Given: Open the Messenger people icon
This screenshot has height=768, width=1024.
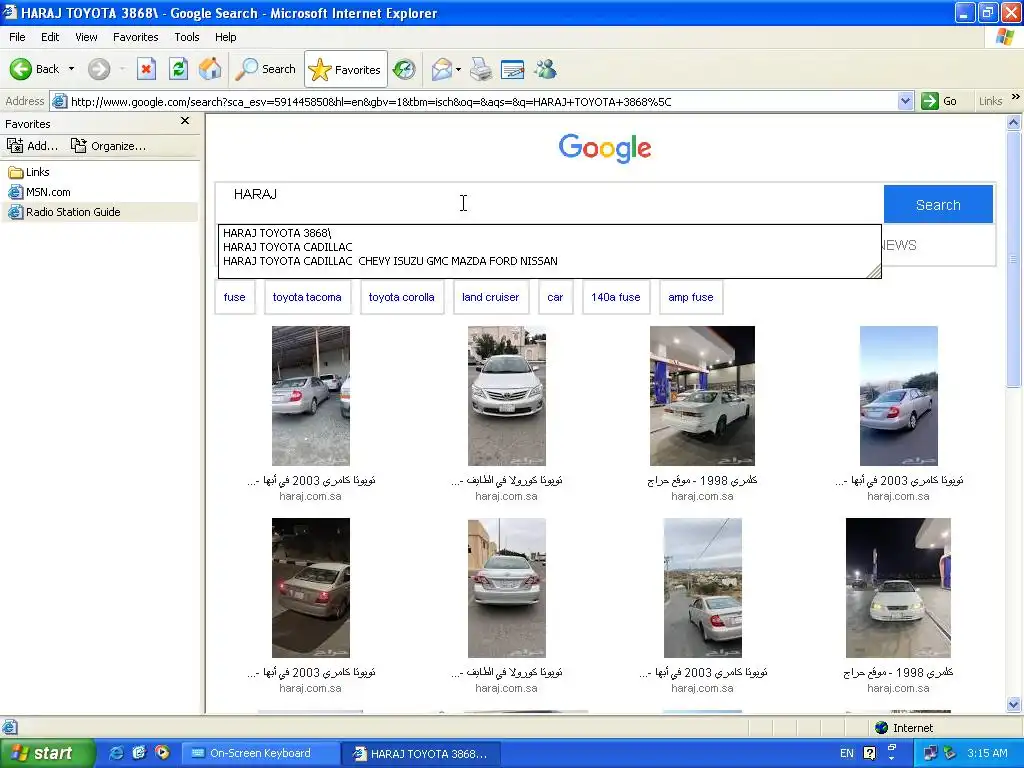Looking at the screenshot, I should point(545,69).
